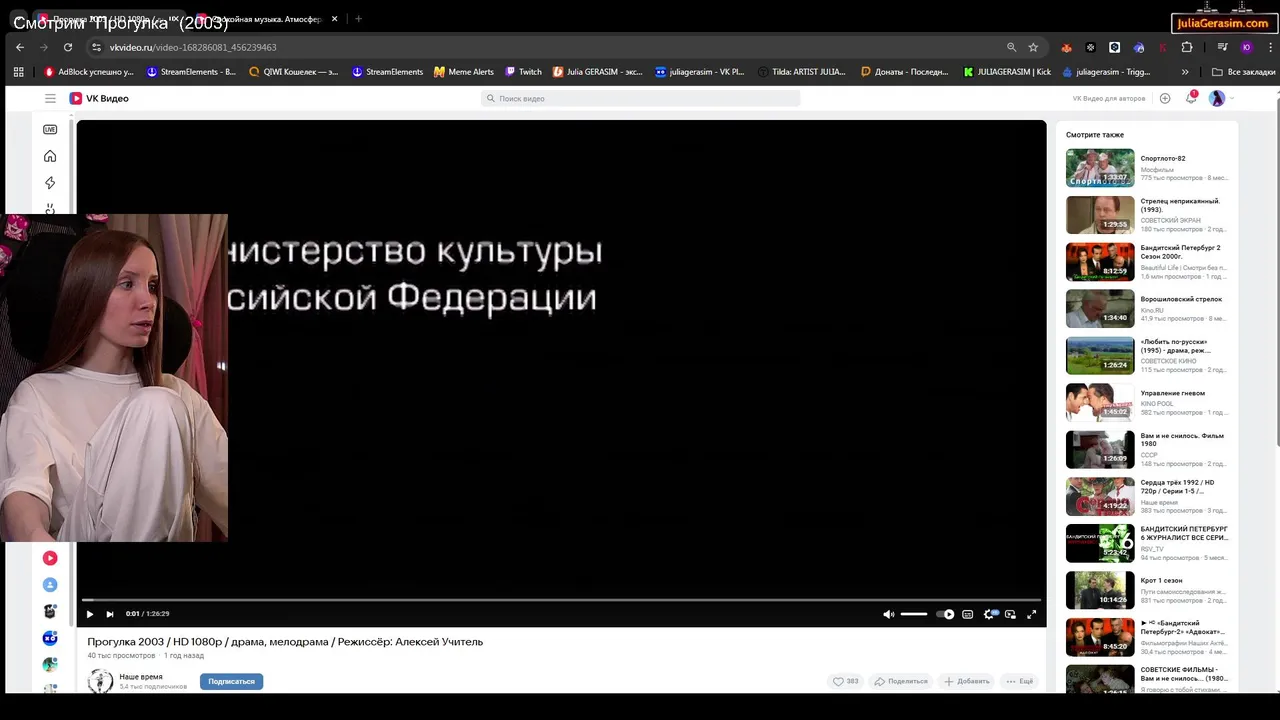This screenshot has height=720, width=1280.
Task: Open a new browser tab with plus
Action: point(358,19)
